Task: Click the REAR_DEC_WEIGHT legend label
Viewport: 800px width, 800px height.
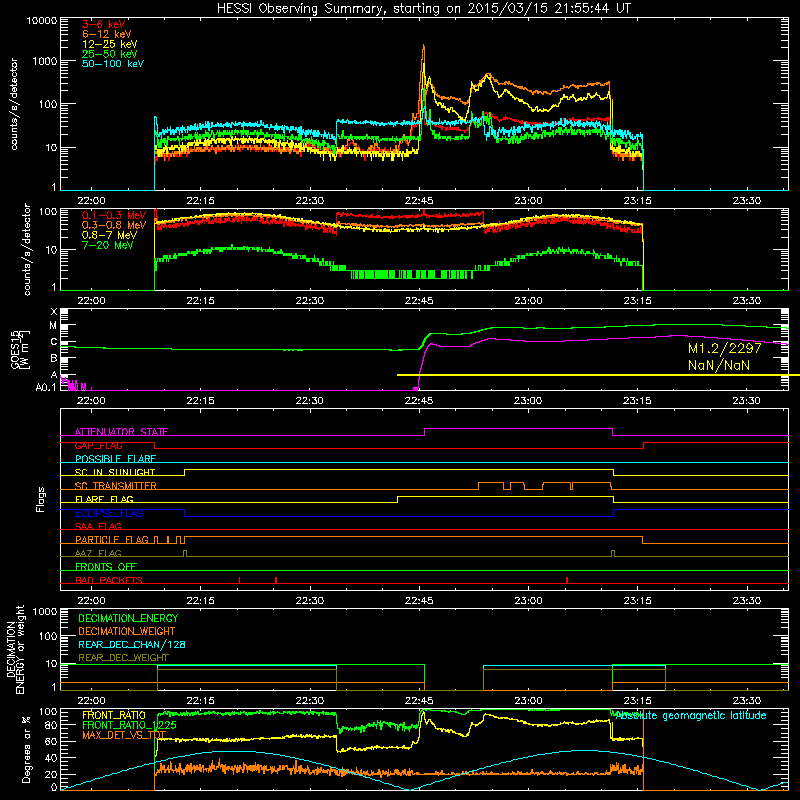Action: 123,658
